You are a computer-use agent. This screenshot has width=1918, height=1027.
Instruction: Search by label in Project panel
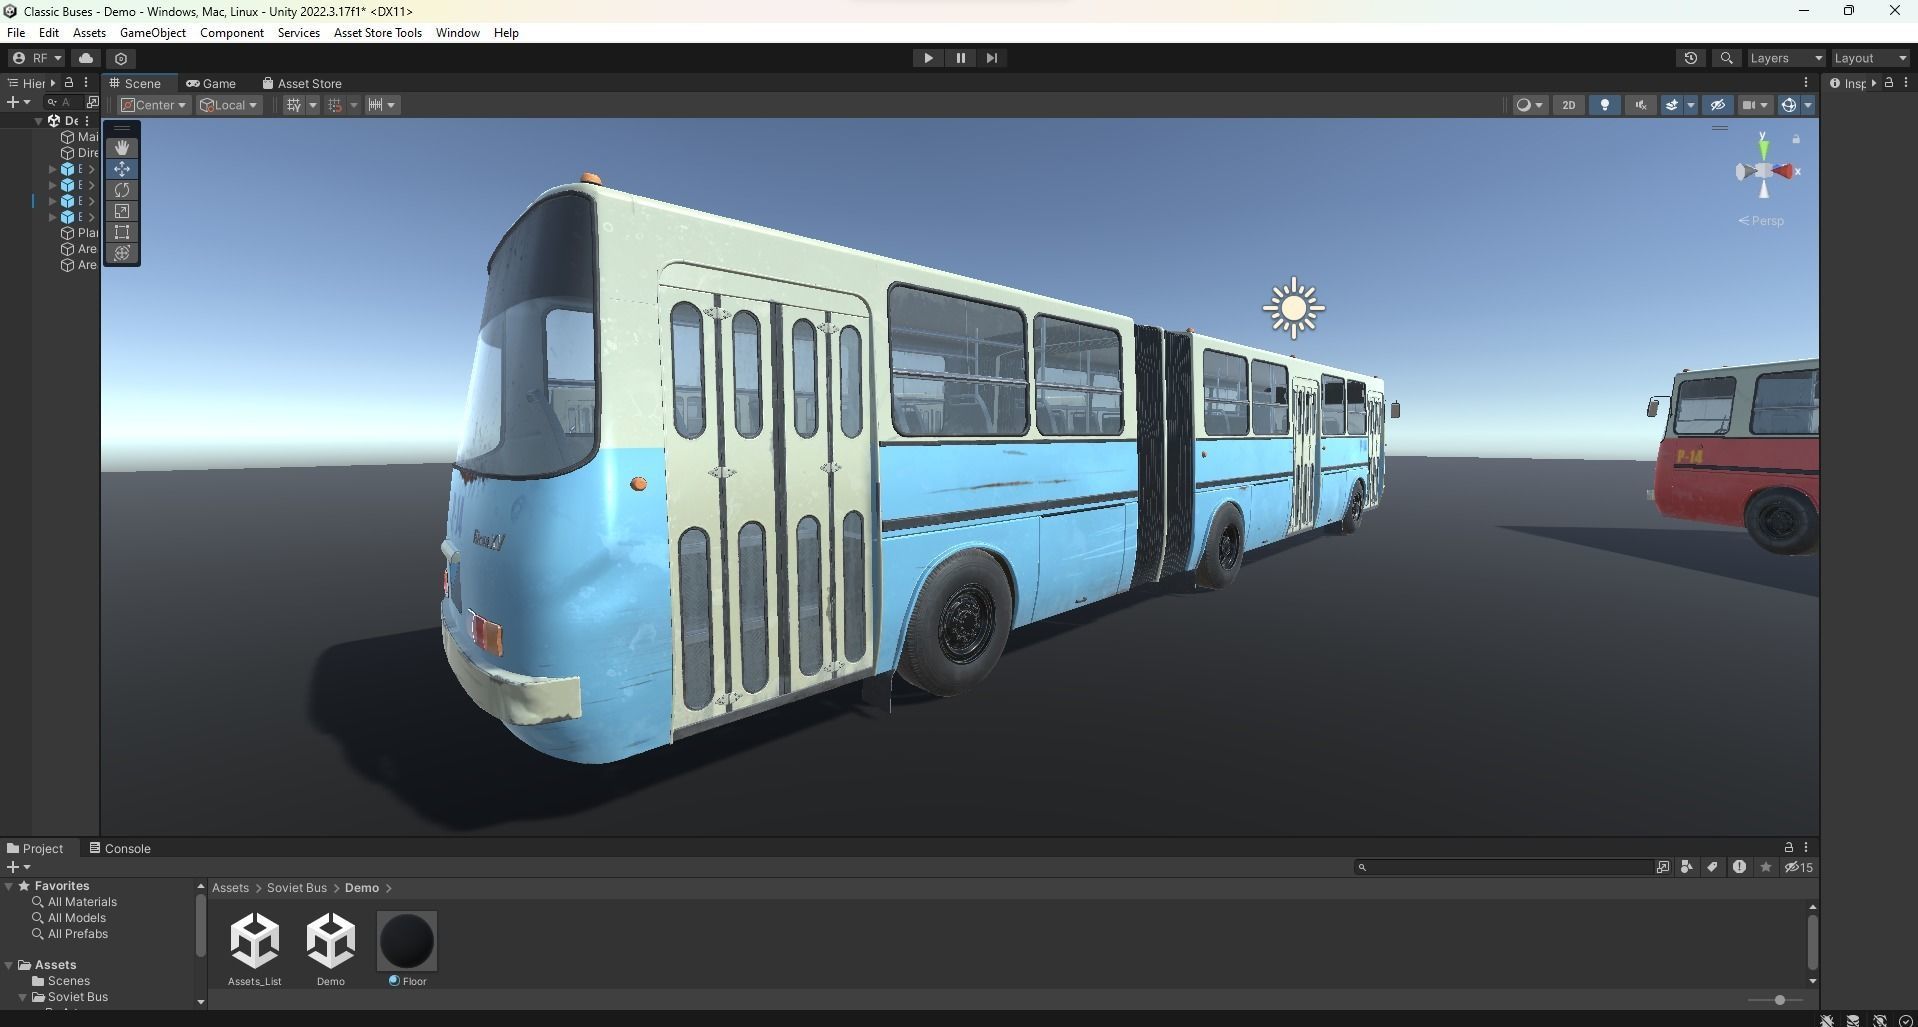tap(1713, 867)
